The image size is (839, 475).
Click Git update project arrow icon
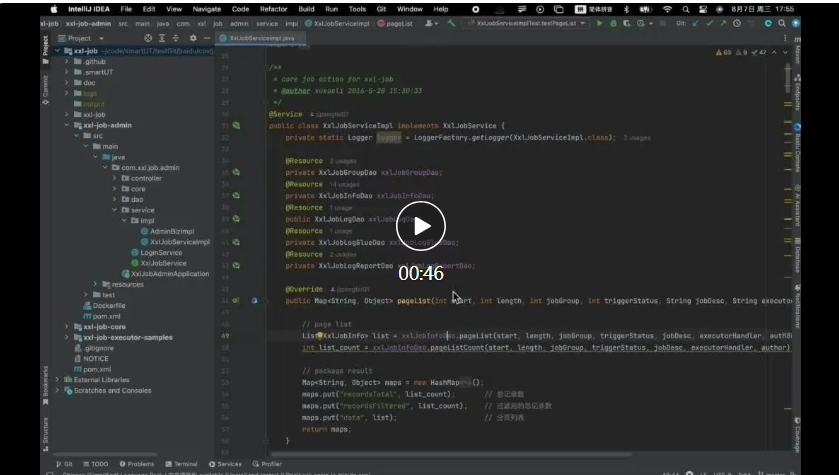(696, 24)
